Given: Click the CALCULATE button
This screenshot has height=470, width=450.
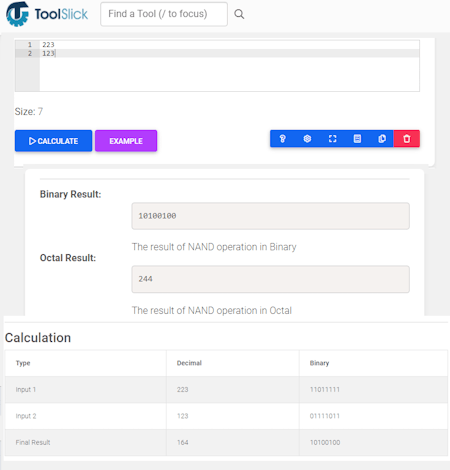Looking at the screenshot, I should (x=53, y=141).
